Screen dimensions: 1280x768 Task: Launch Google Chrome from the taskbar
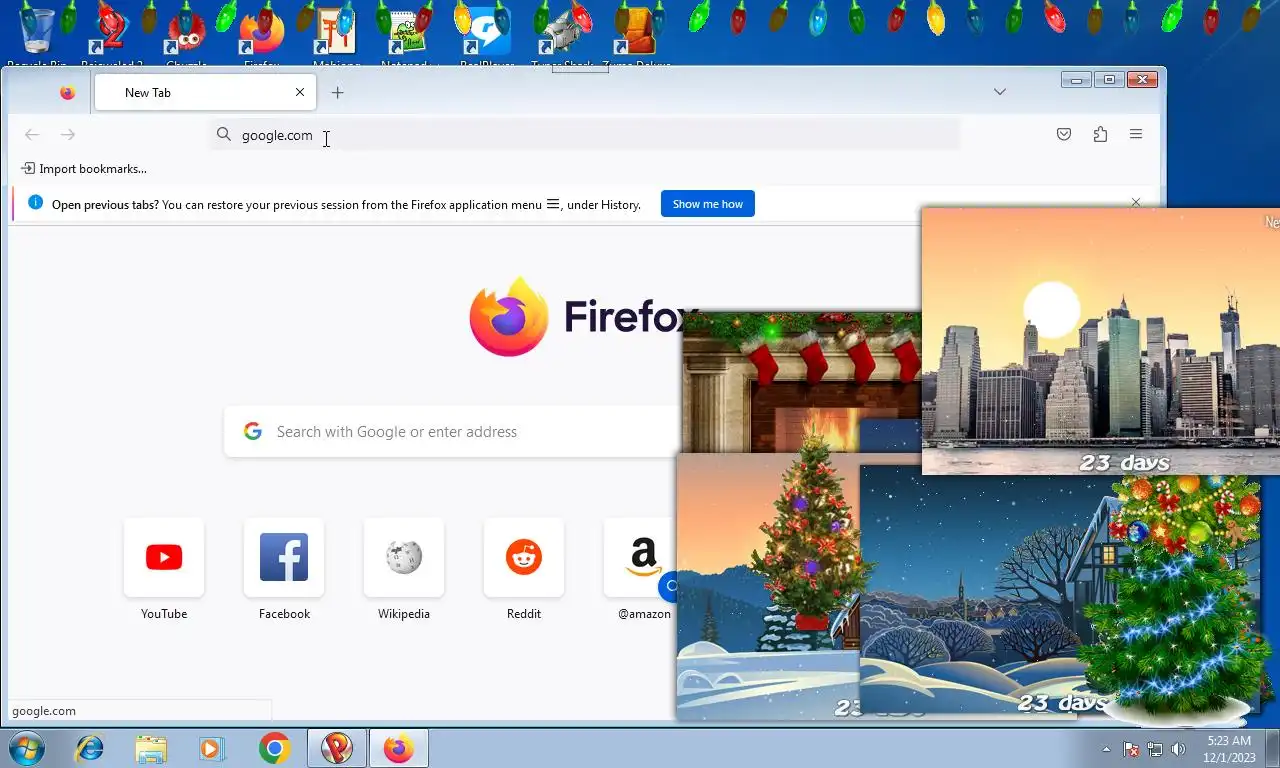[274, 748]
